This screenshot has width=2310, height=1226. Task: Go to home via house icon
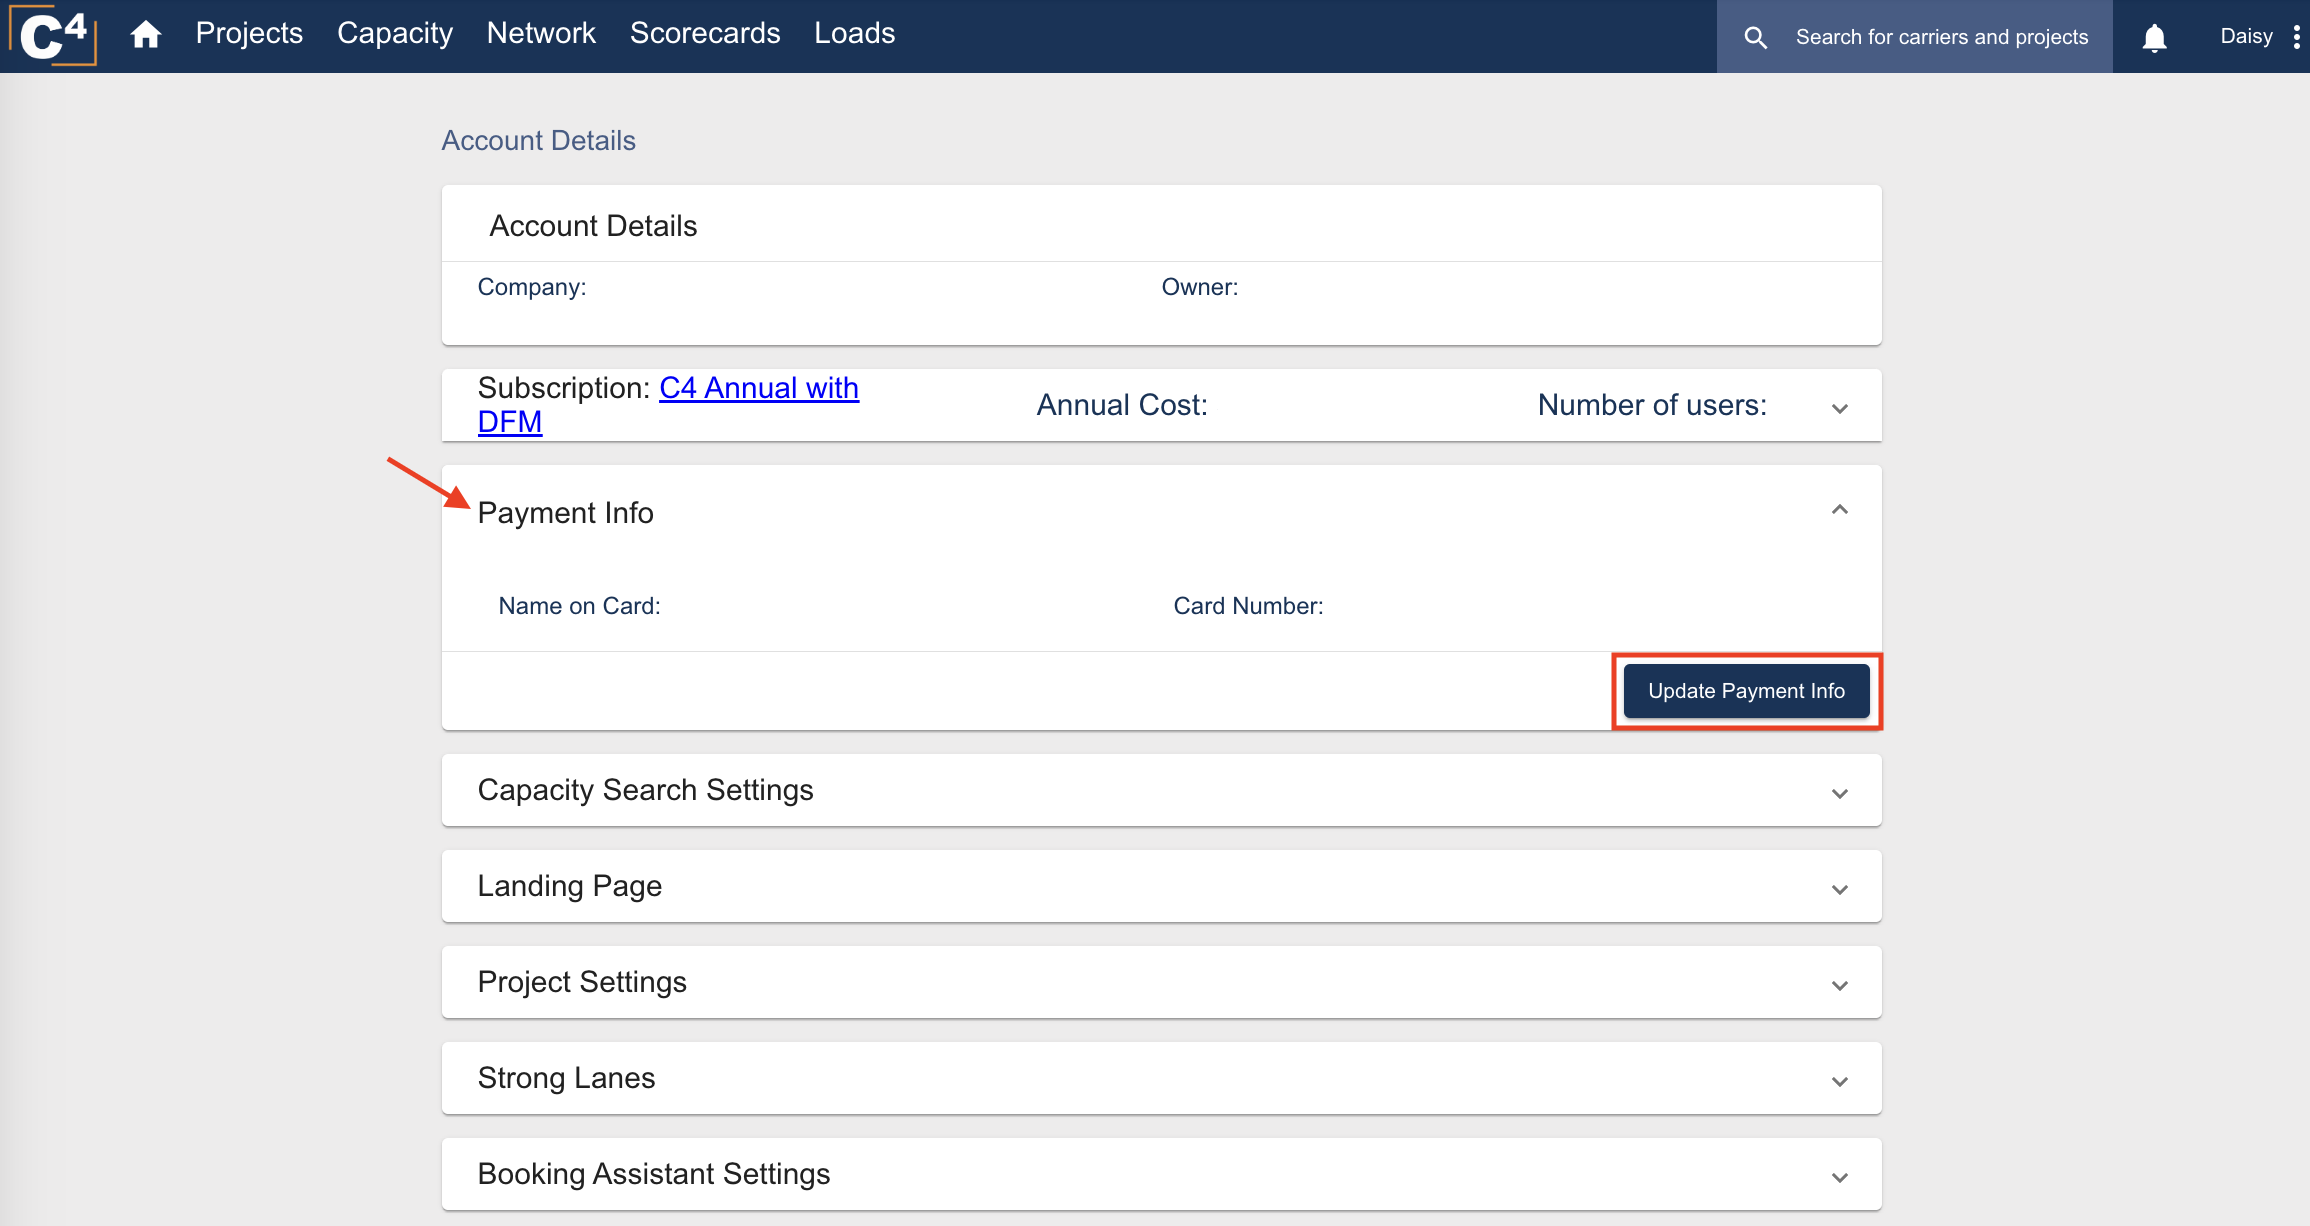[x=146, y=35]
